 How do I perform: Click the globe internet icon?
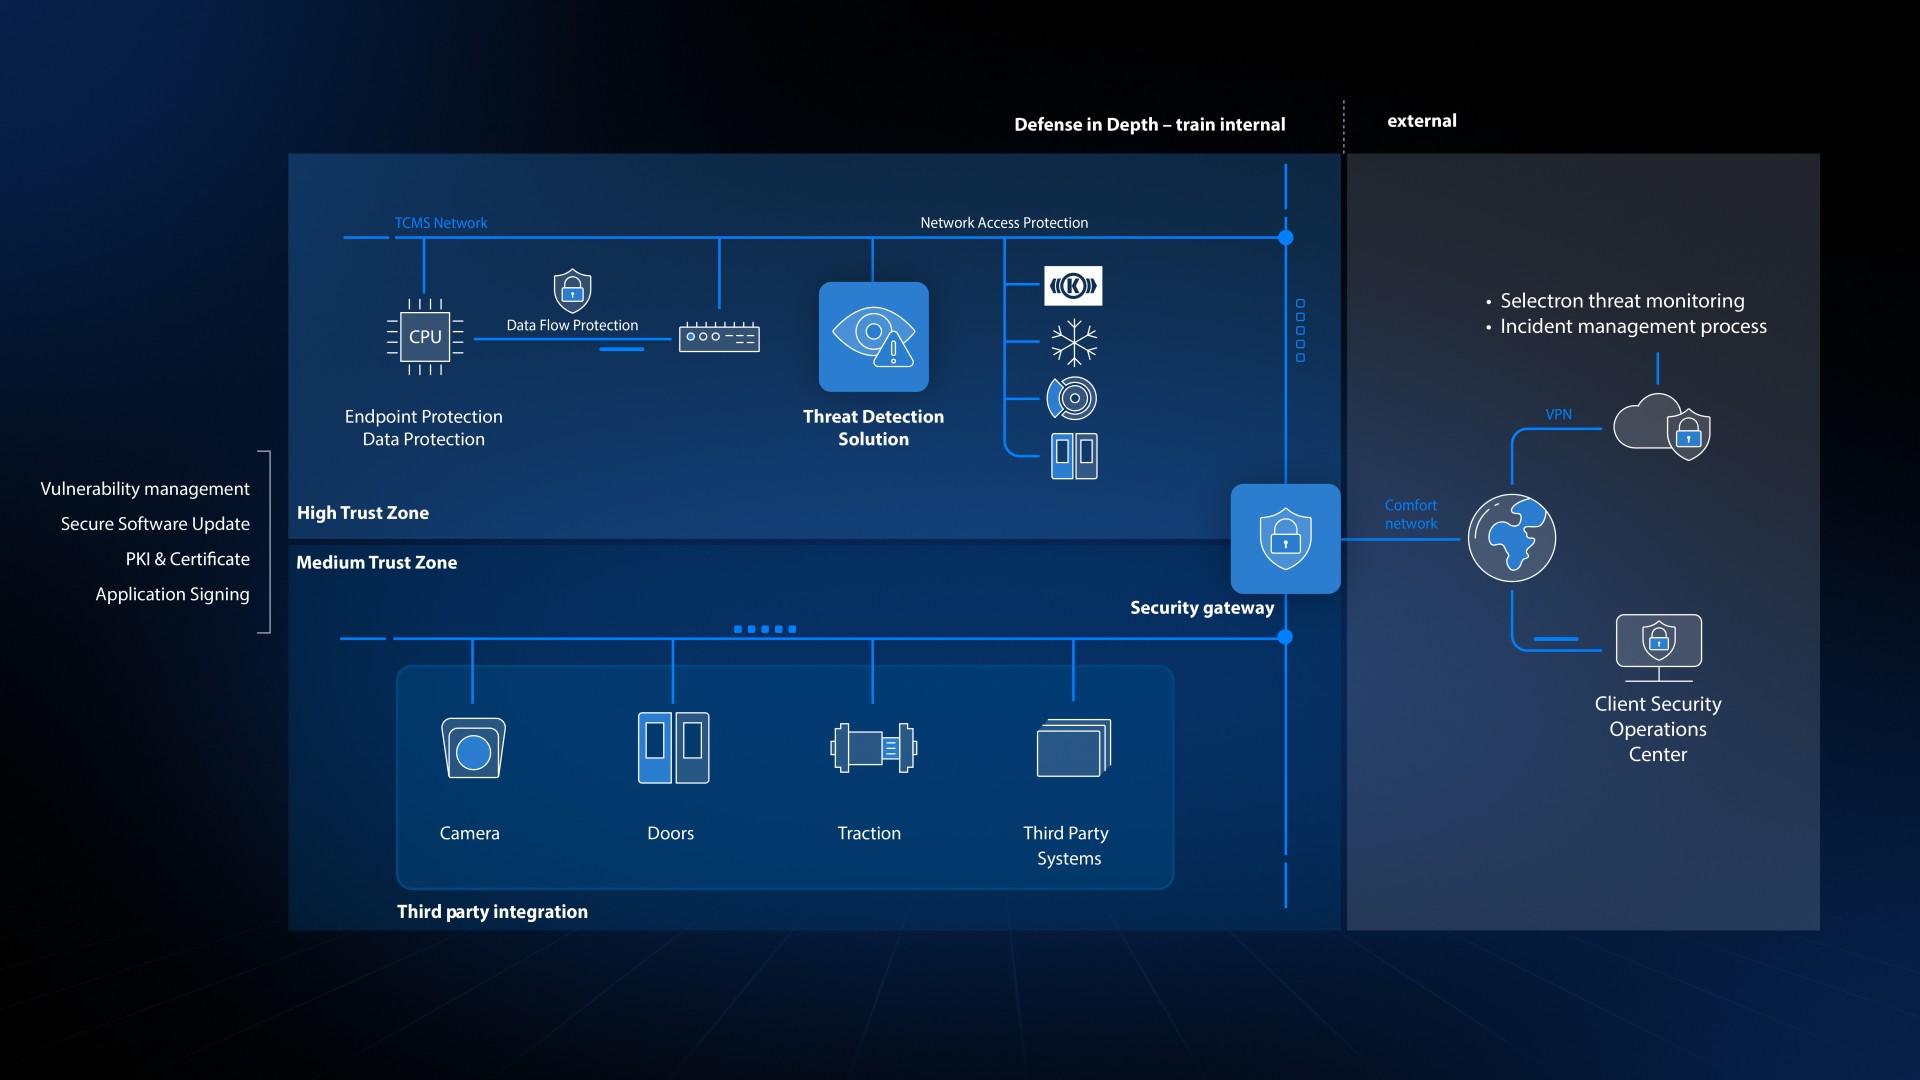coord(1511,538)
